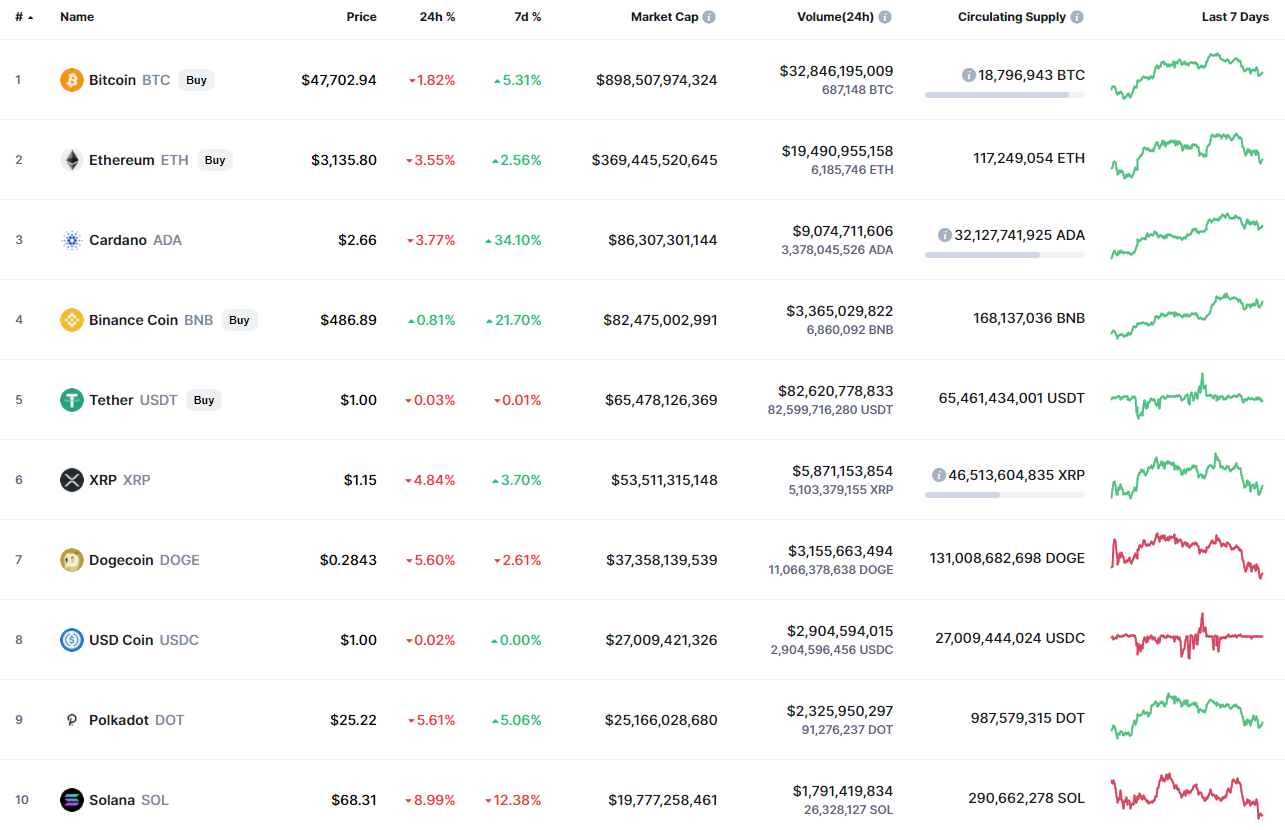Click the Buy button next to Ethereum

[215, 160]
